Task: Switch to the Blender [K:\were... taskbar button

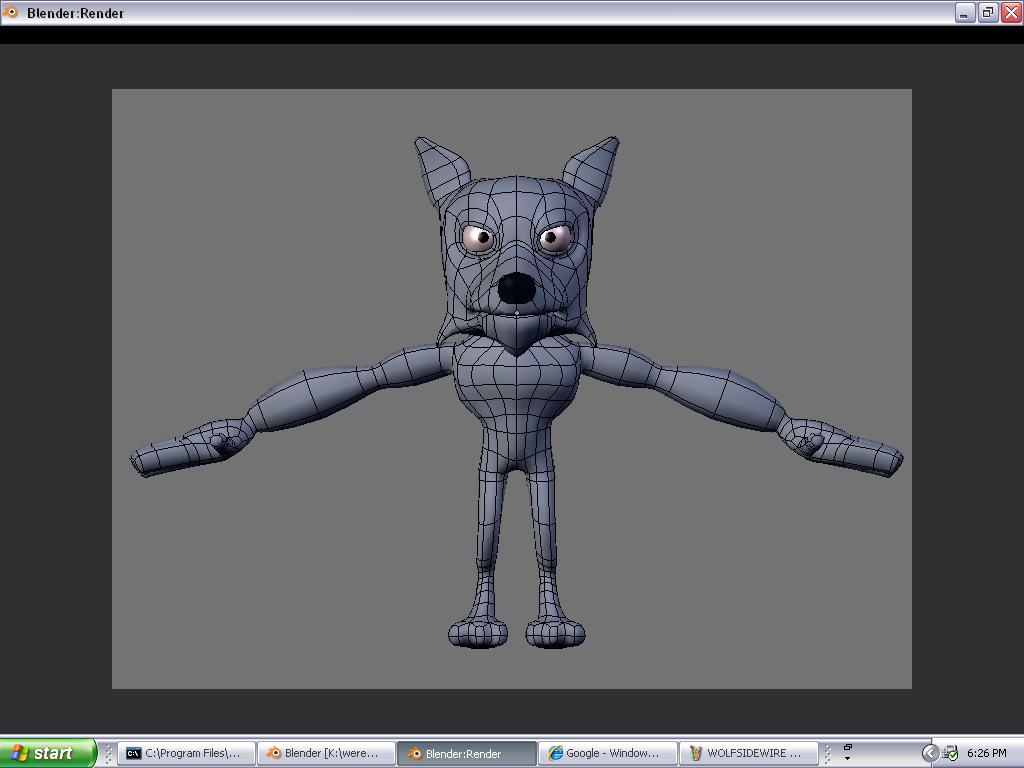Action: click(x=327, y=753)
